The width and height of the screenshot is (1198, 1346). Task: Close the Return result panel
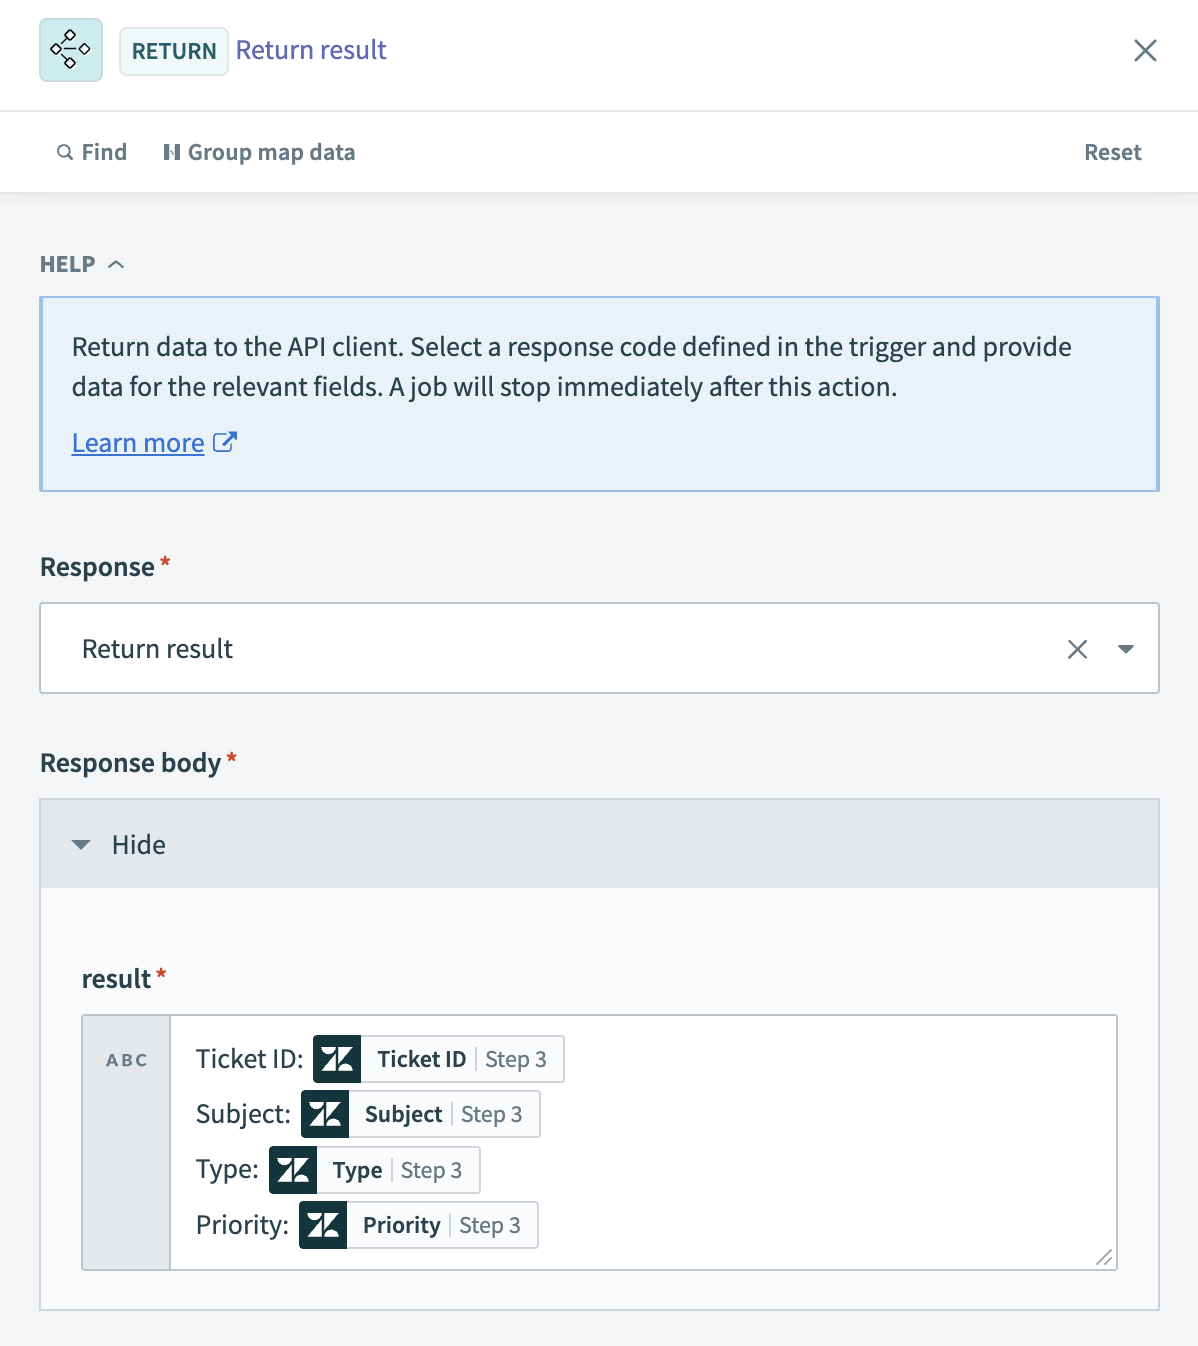[x=1145, y=51]
